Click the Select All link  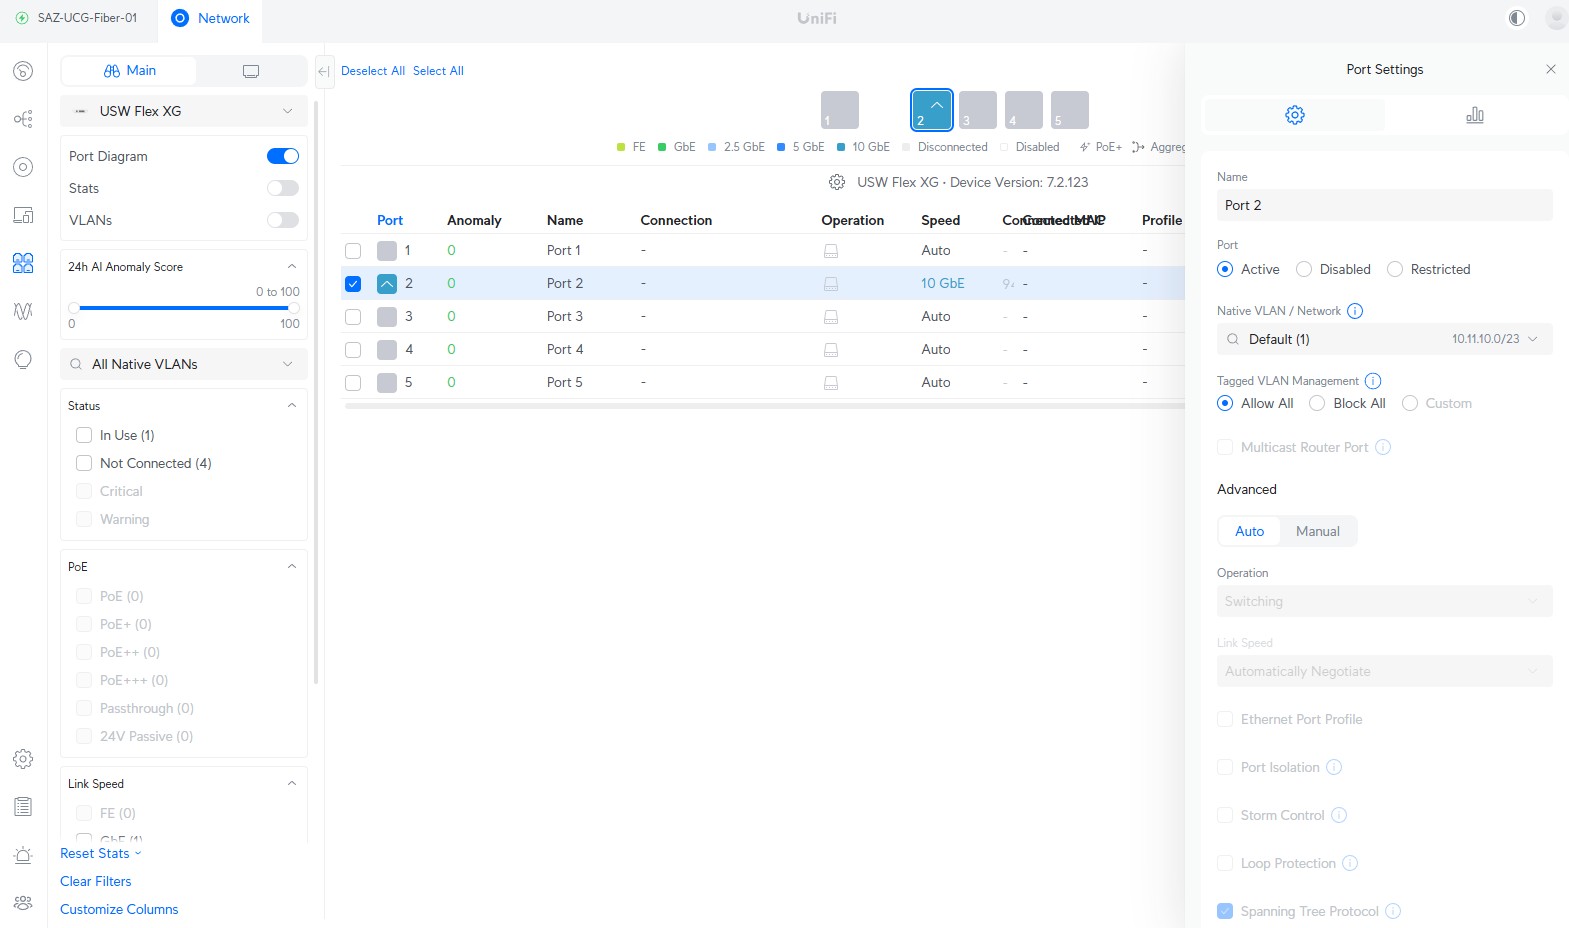point(438,71)
